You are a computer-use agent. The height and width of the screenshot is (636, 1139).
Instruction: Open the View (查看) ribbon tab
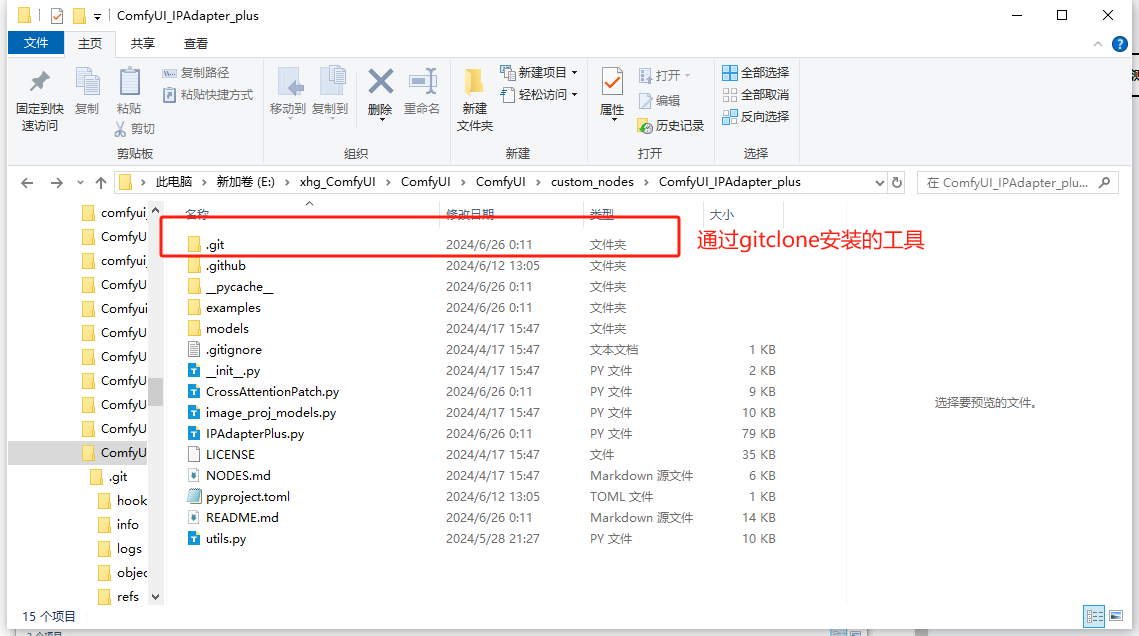(196, 43)
